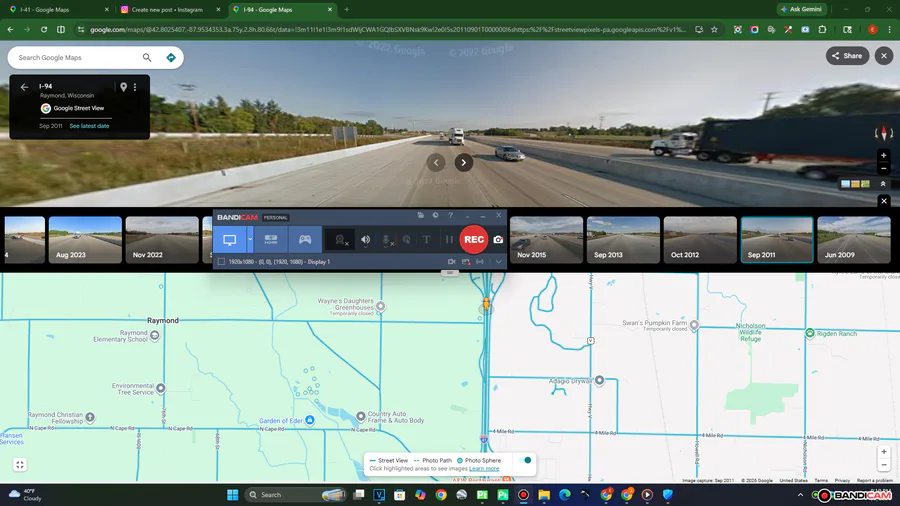Viewport: 900px width, 506px height.
Task: Move Street View backward with left arrow
Action: pos(436,162)
